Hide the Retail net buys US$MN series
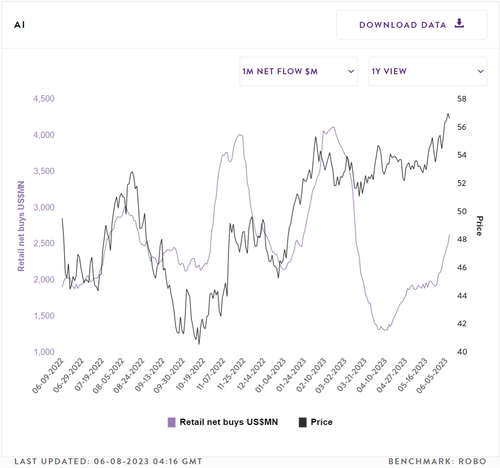The width and height of the screenshot is (500, 468). pyautogui.click(x=229, y=422)
